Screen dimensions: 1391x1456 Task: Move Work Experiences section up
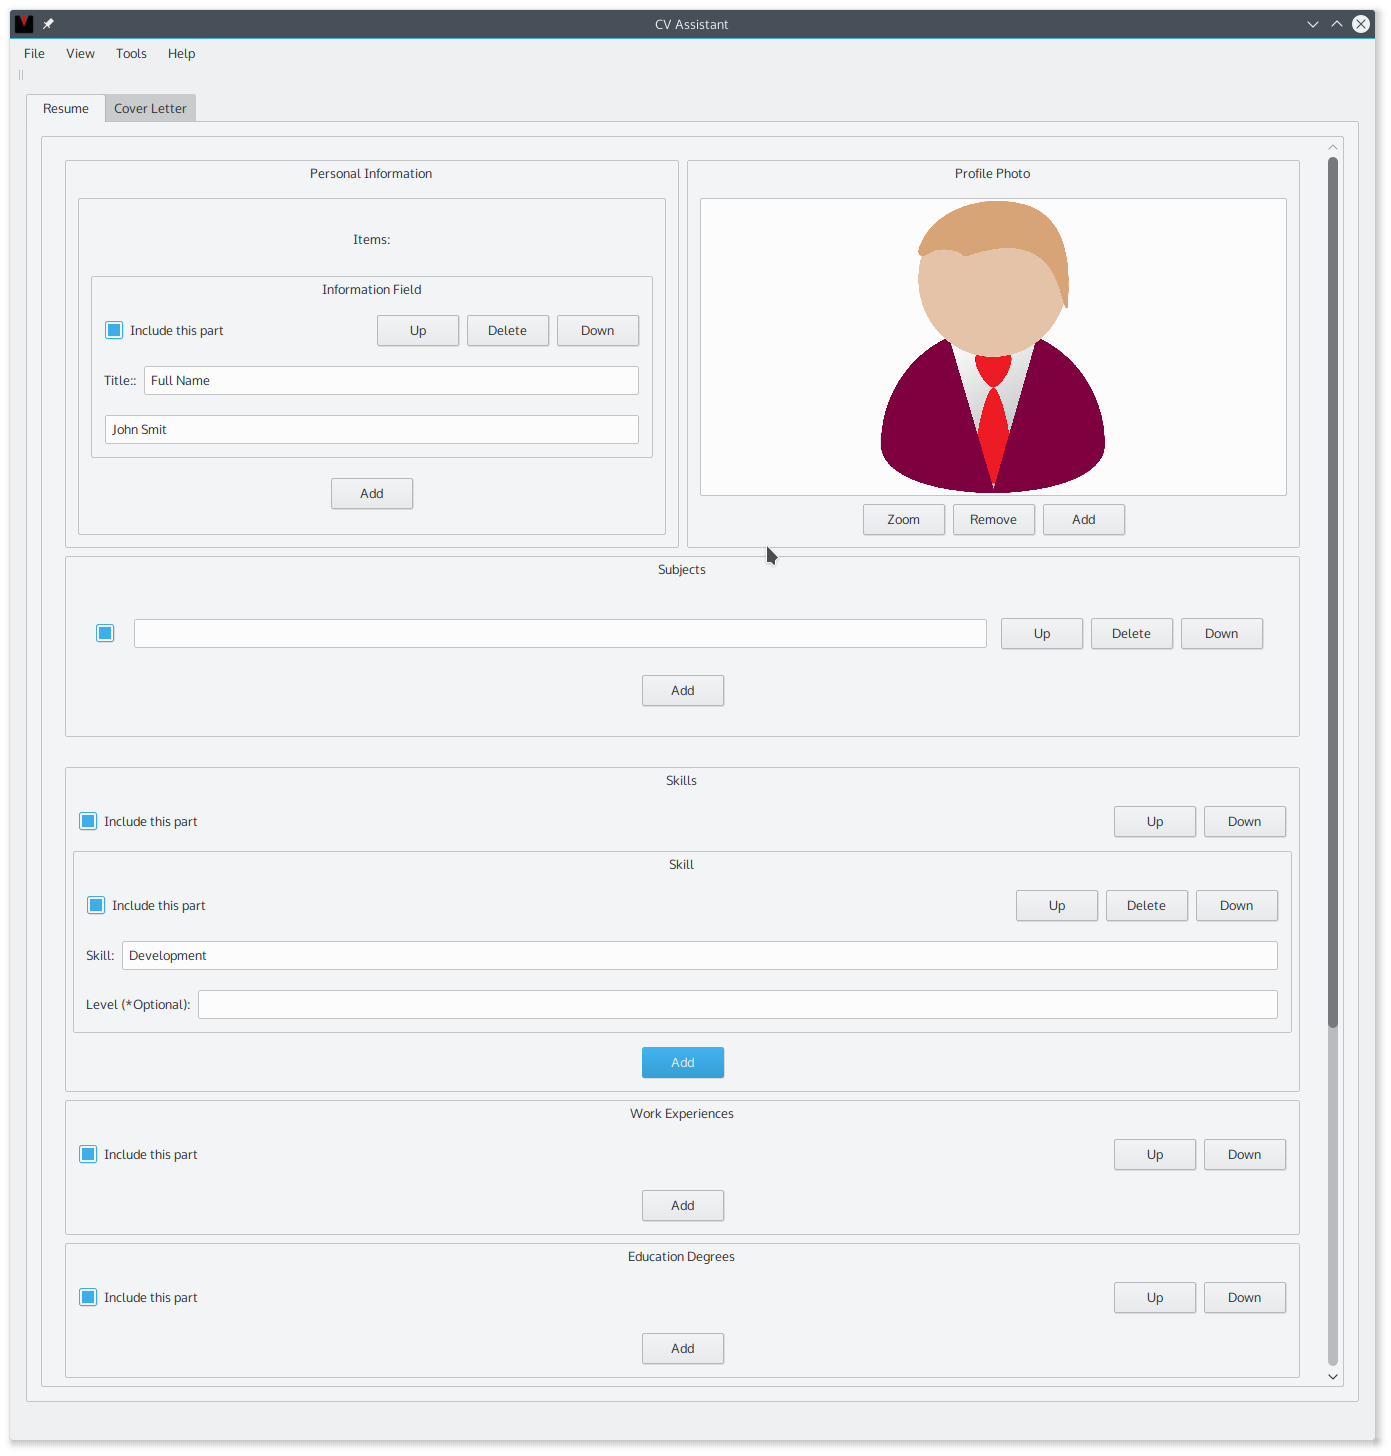pos(1155,1155)
